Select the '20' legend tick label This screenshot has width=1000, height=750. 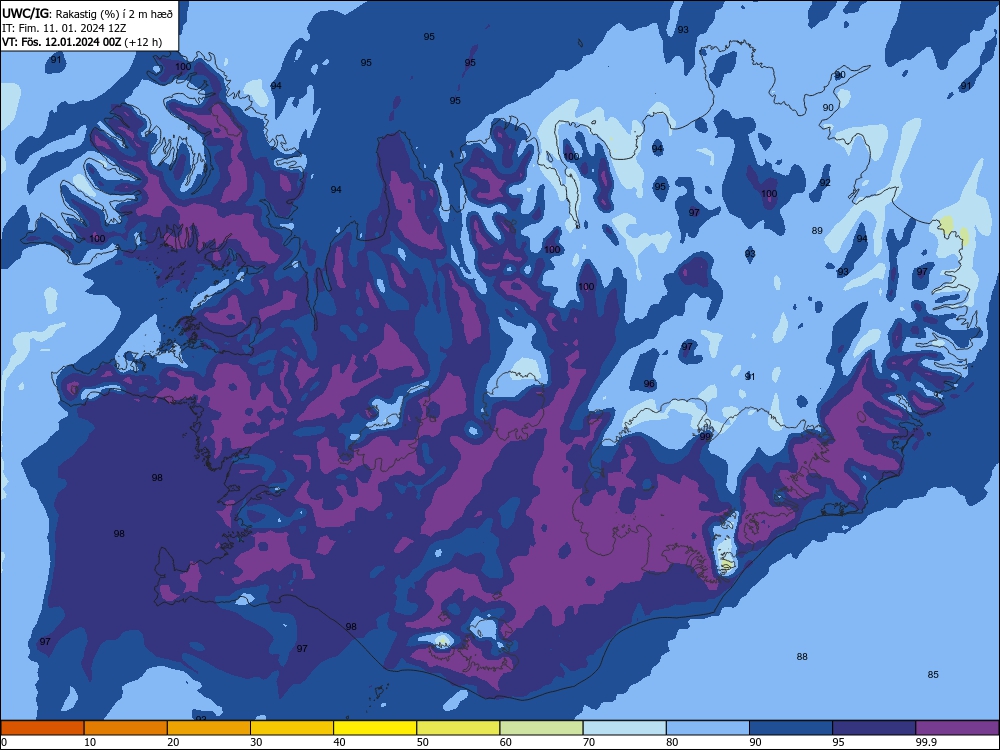(x=173, y=742)
